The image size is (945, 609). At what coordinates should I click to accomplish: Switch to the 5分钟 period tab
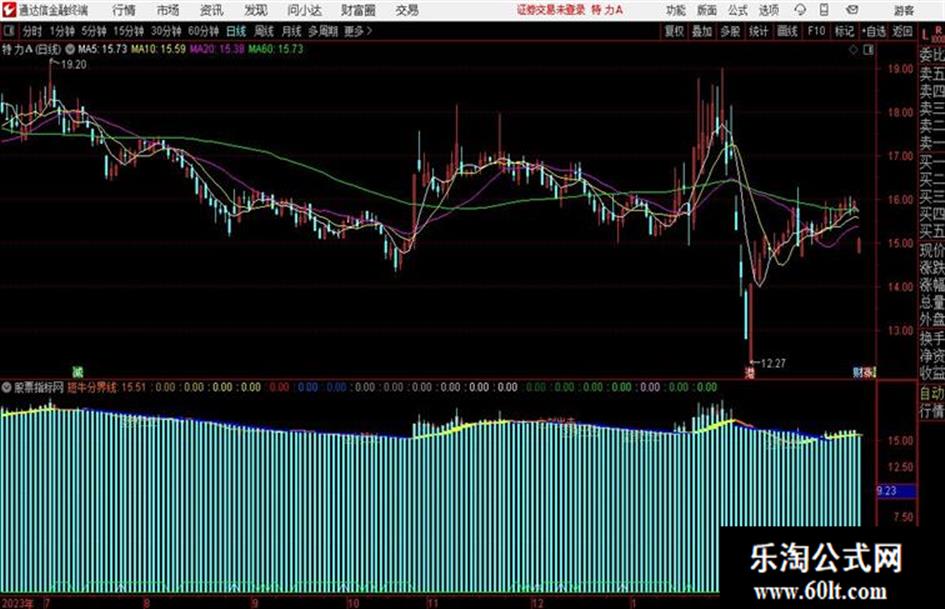[x=93, y=31]
